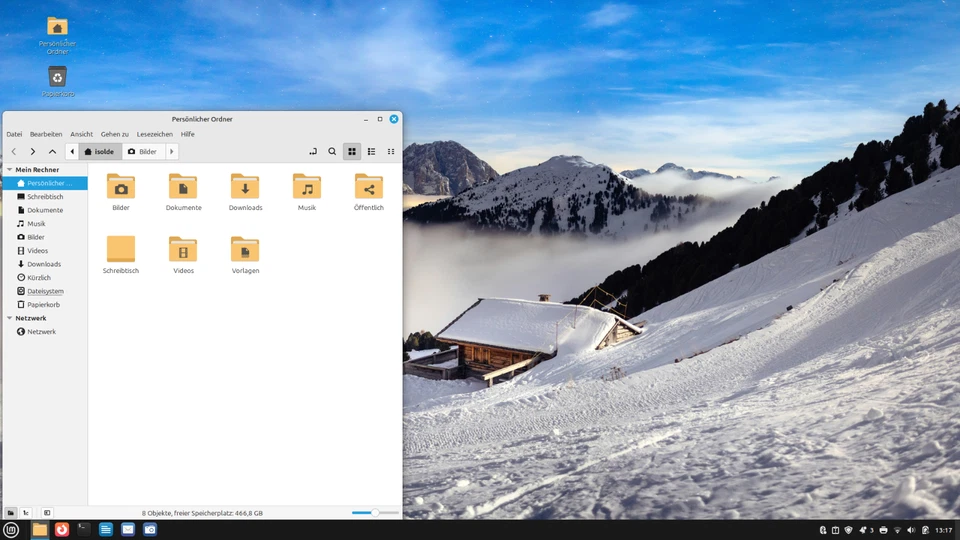
Task: Switch to icon grid view
Action: 351,151
